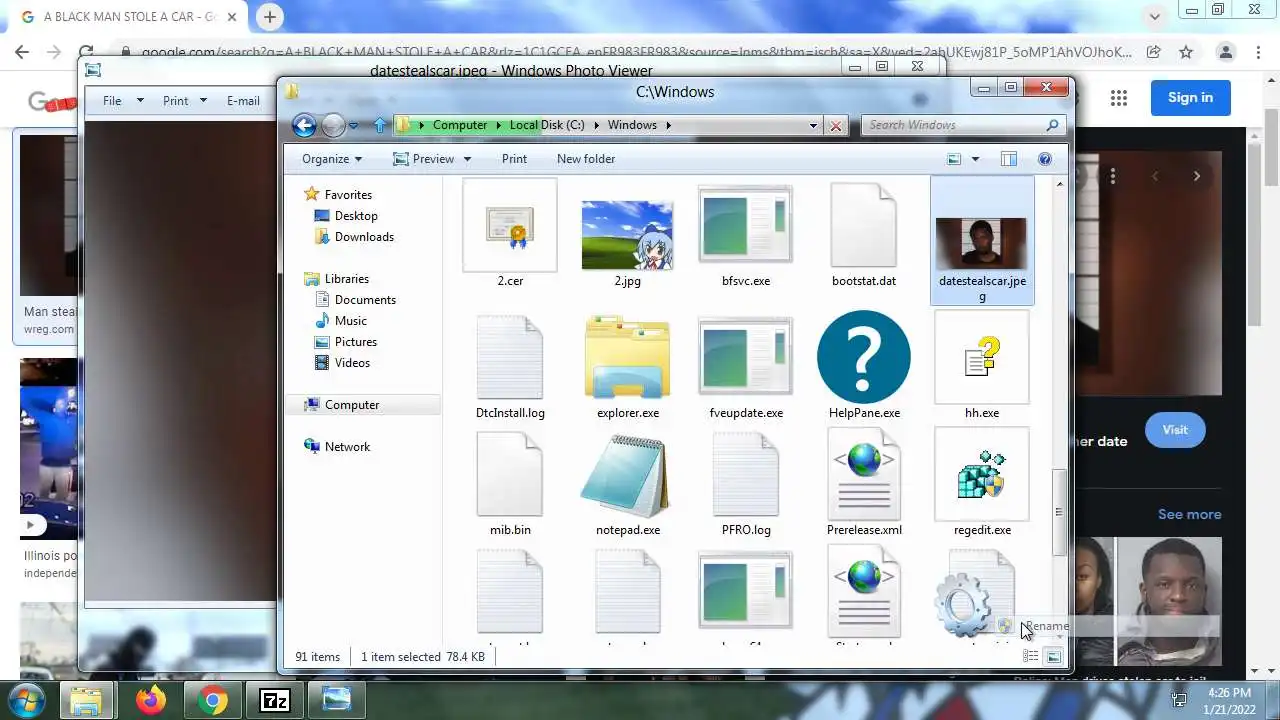1280x720 pixels.
Task: Click See more link in Chrome
Action: click(x=1189, y=514)
